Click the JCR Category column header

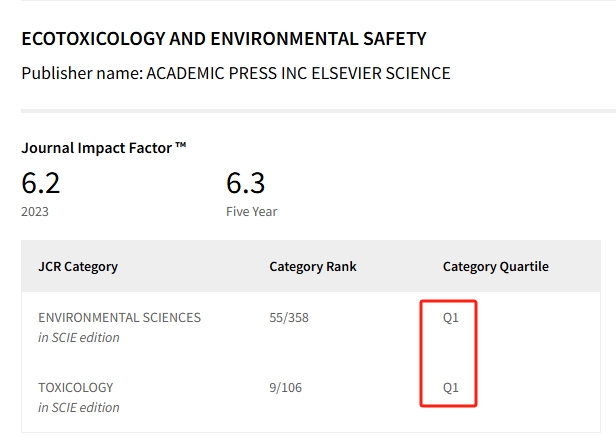(78, 267)
